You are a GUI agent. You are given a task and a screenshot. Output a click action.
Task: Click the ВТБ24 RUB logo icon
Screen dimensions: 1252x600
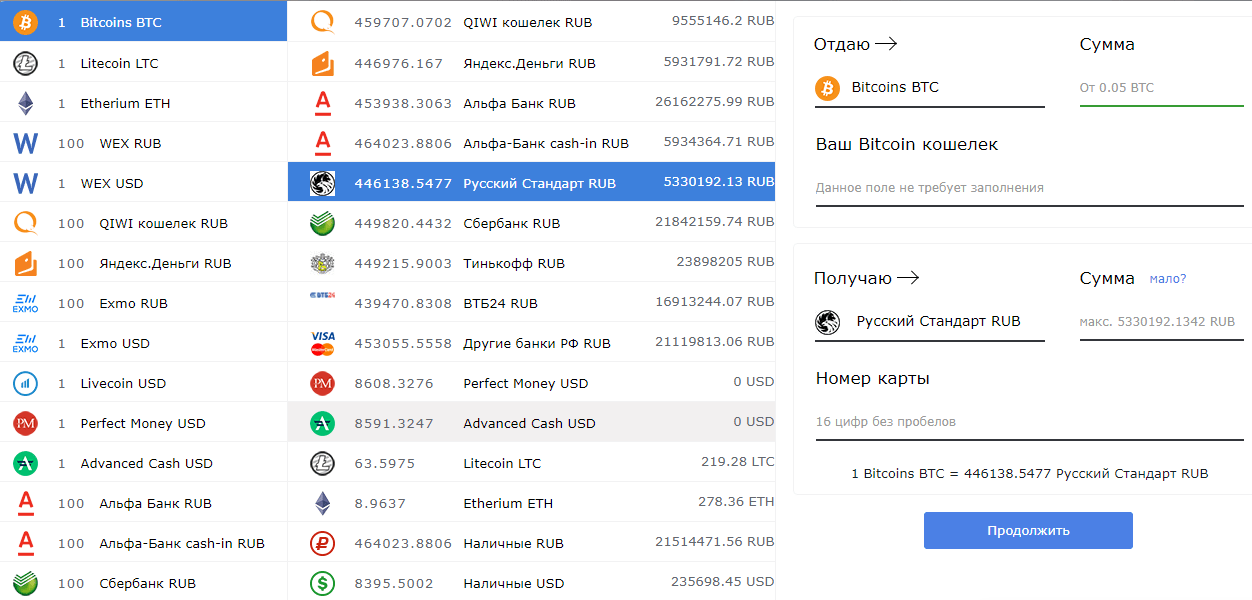[x=322, y=296]
